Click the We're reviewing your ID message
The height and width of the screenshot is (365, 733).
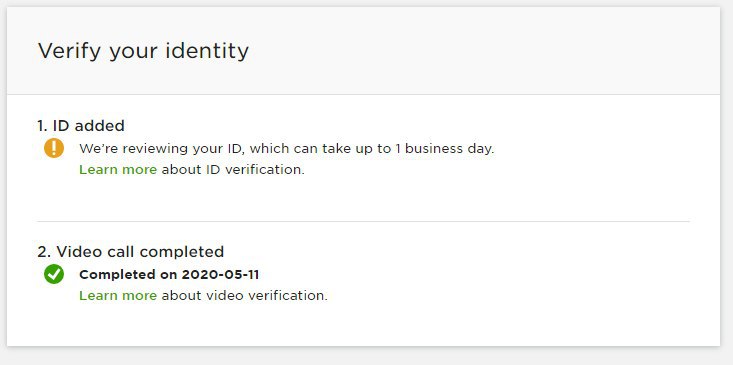[287, 149]
